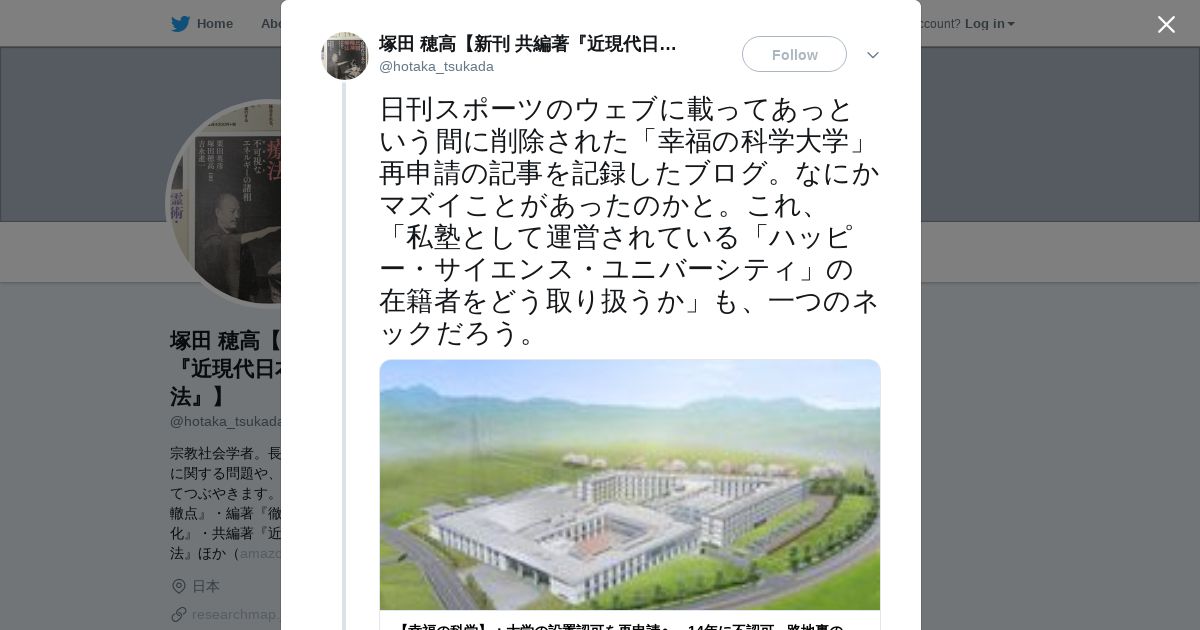The width and height of the screenshot is (1200, 630).
Task: Open the researchmap profile link
Action: pos(236,614)
